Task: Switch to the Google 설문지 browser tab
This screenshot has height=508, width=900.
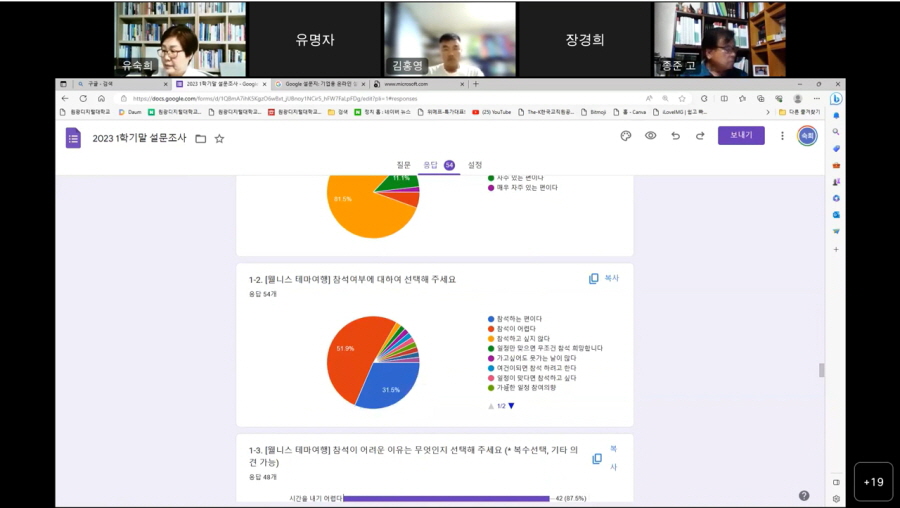Action: point(320,84)
